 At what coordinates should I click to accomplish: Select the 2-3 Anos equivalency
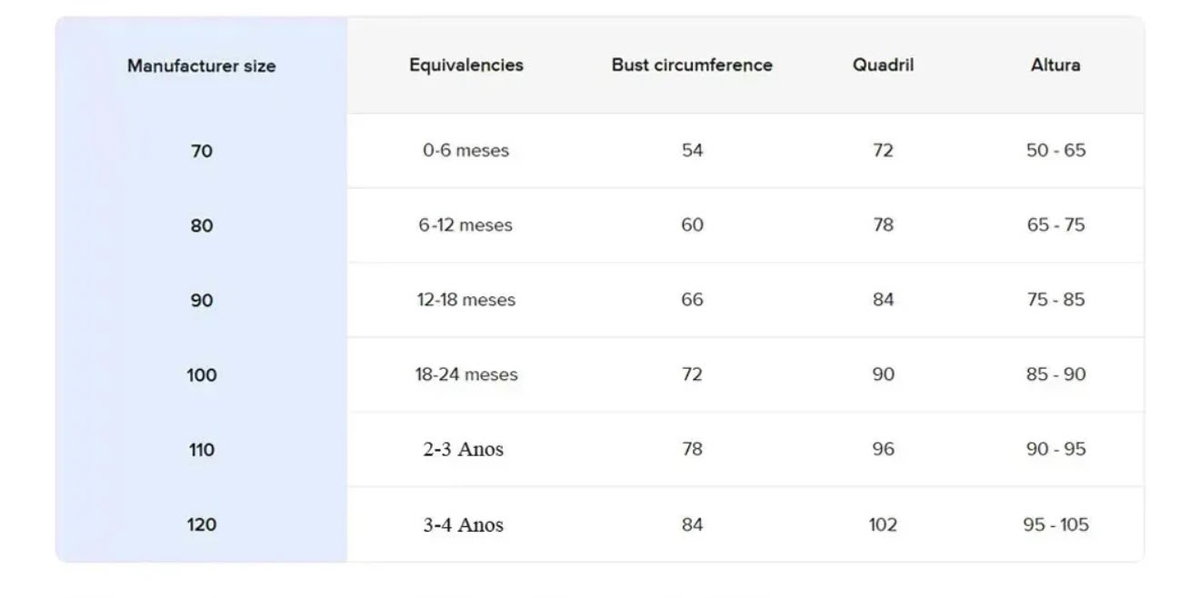coord(463,449)
